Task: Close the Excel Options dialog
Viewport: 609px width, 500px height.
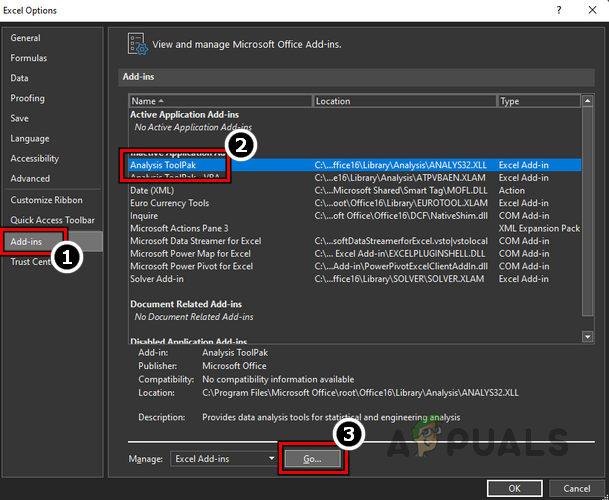Action: [592, 10]
